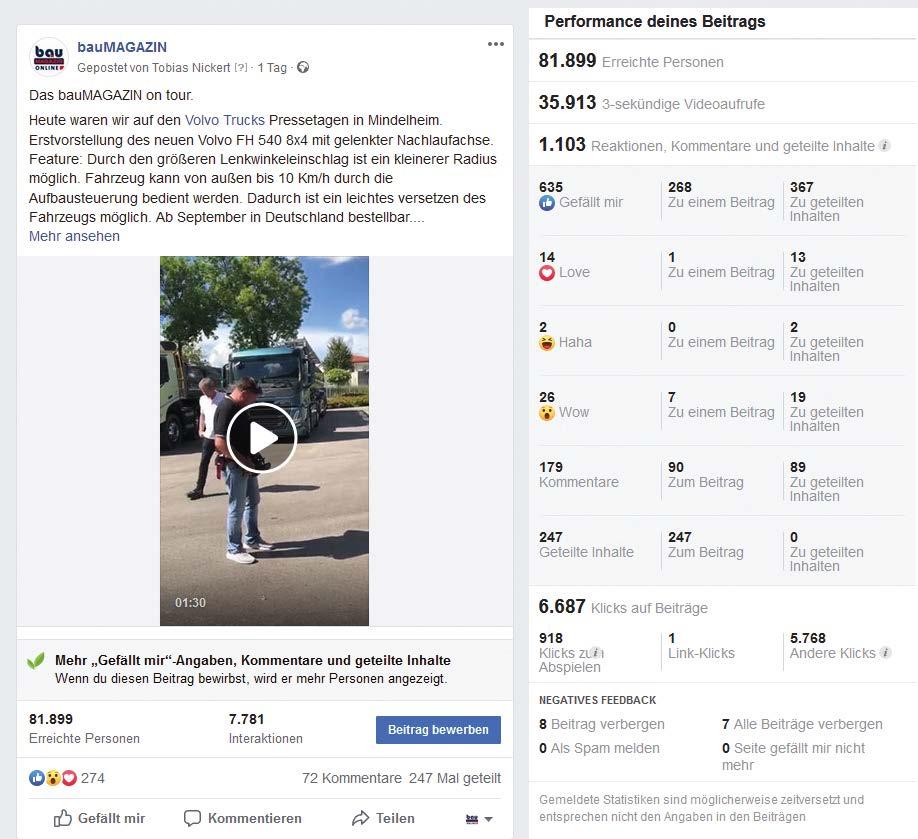Viewport: 918px width, 839px height.
Task: Open the 72 Kommentare link
Action: (352, 778)
